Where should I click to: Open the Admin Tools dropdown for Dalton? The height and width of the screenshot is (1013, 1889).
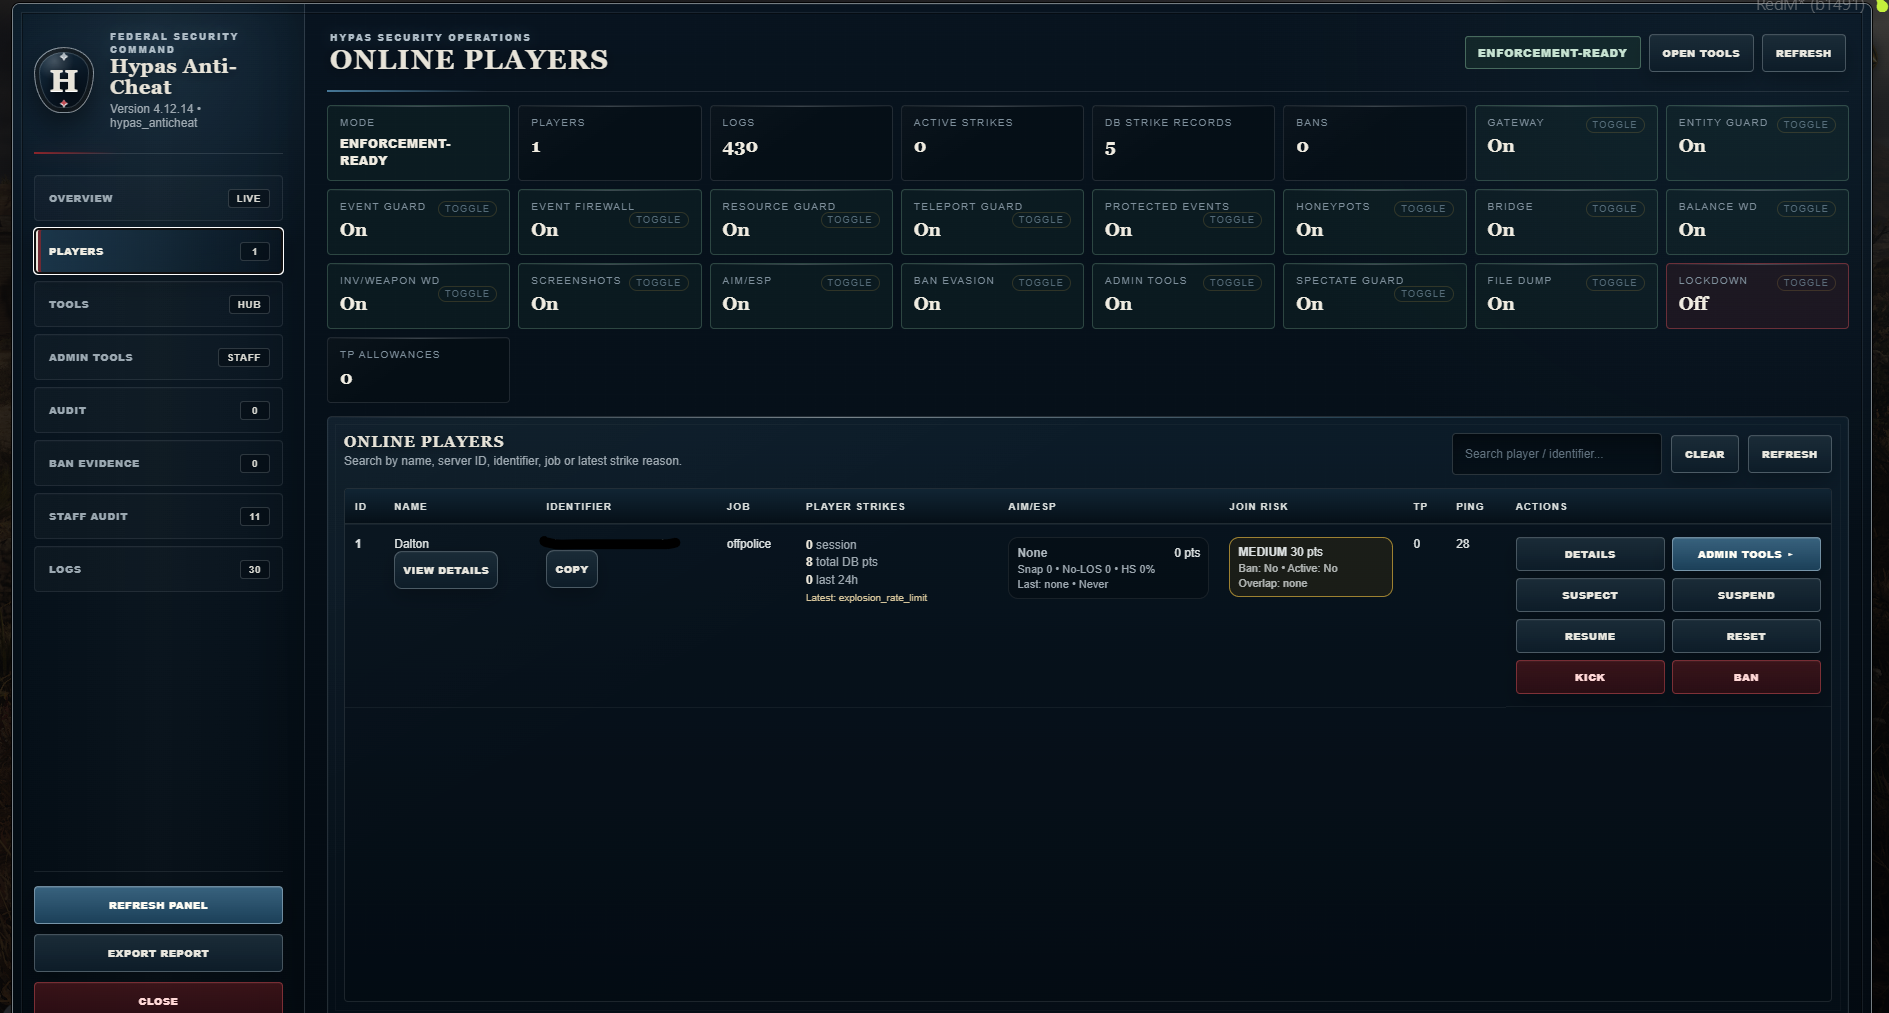(1746, 554)
